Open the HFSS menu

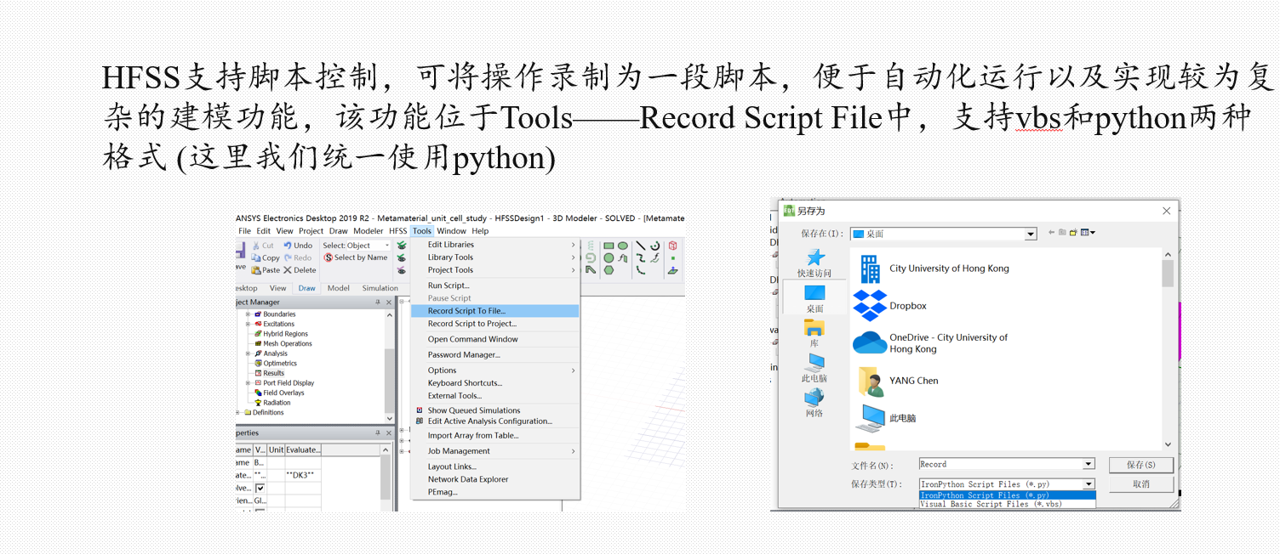(x=398, y=231)
